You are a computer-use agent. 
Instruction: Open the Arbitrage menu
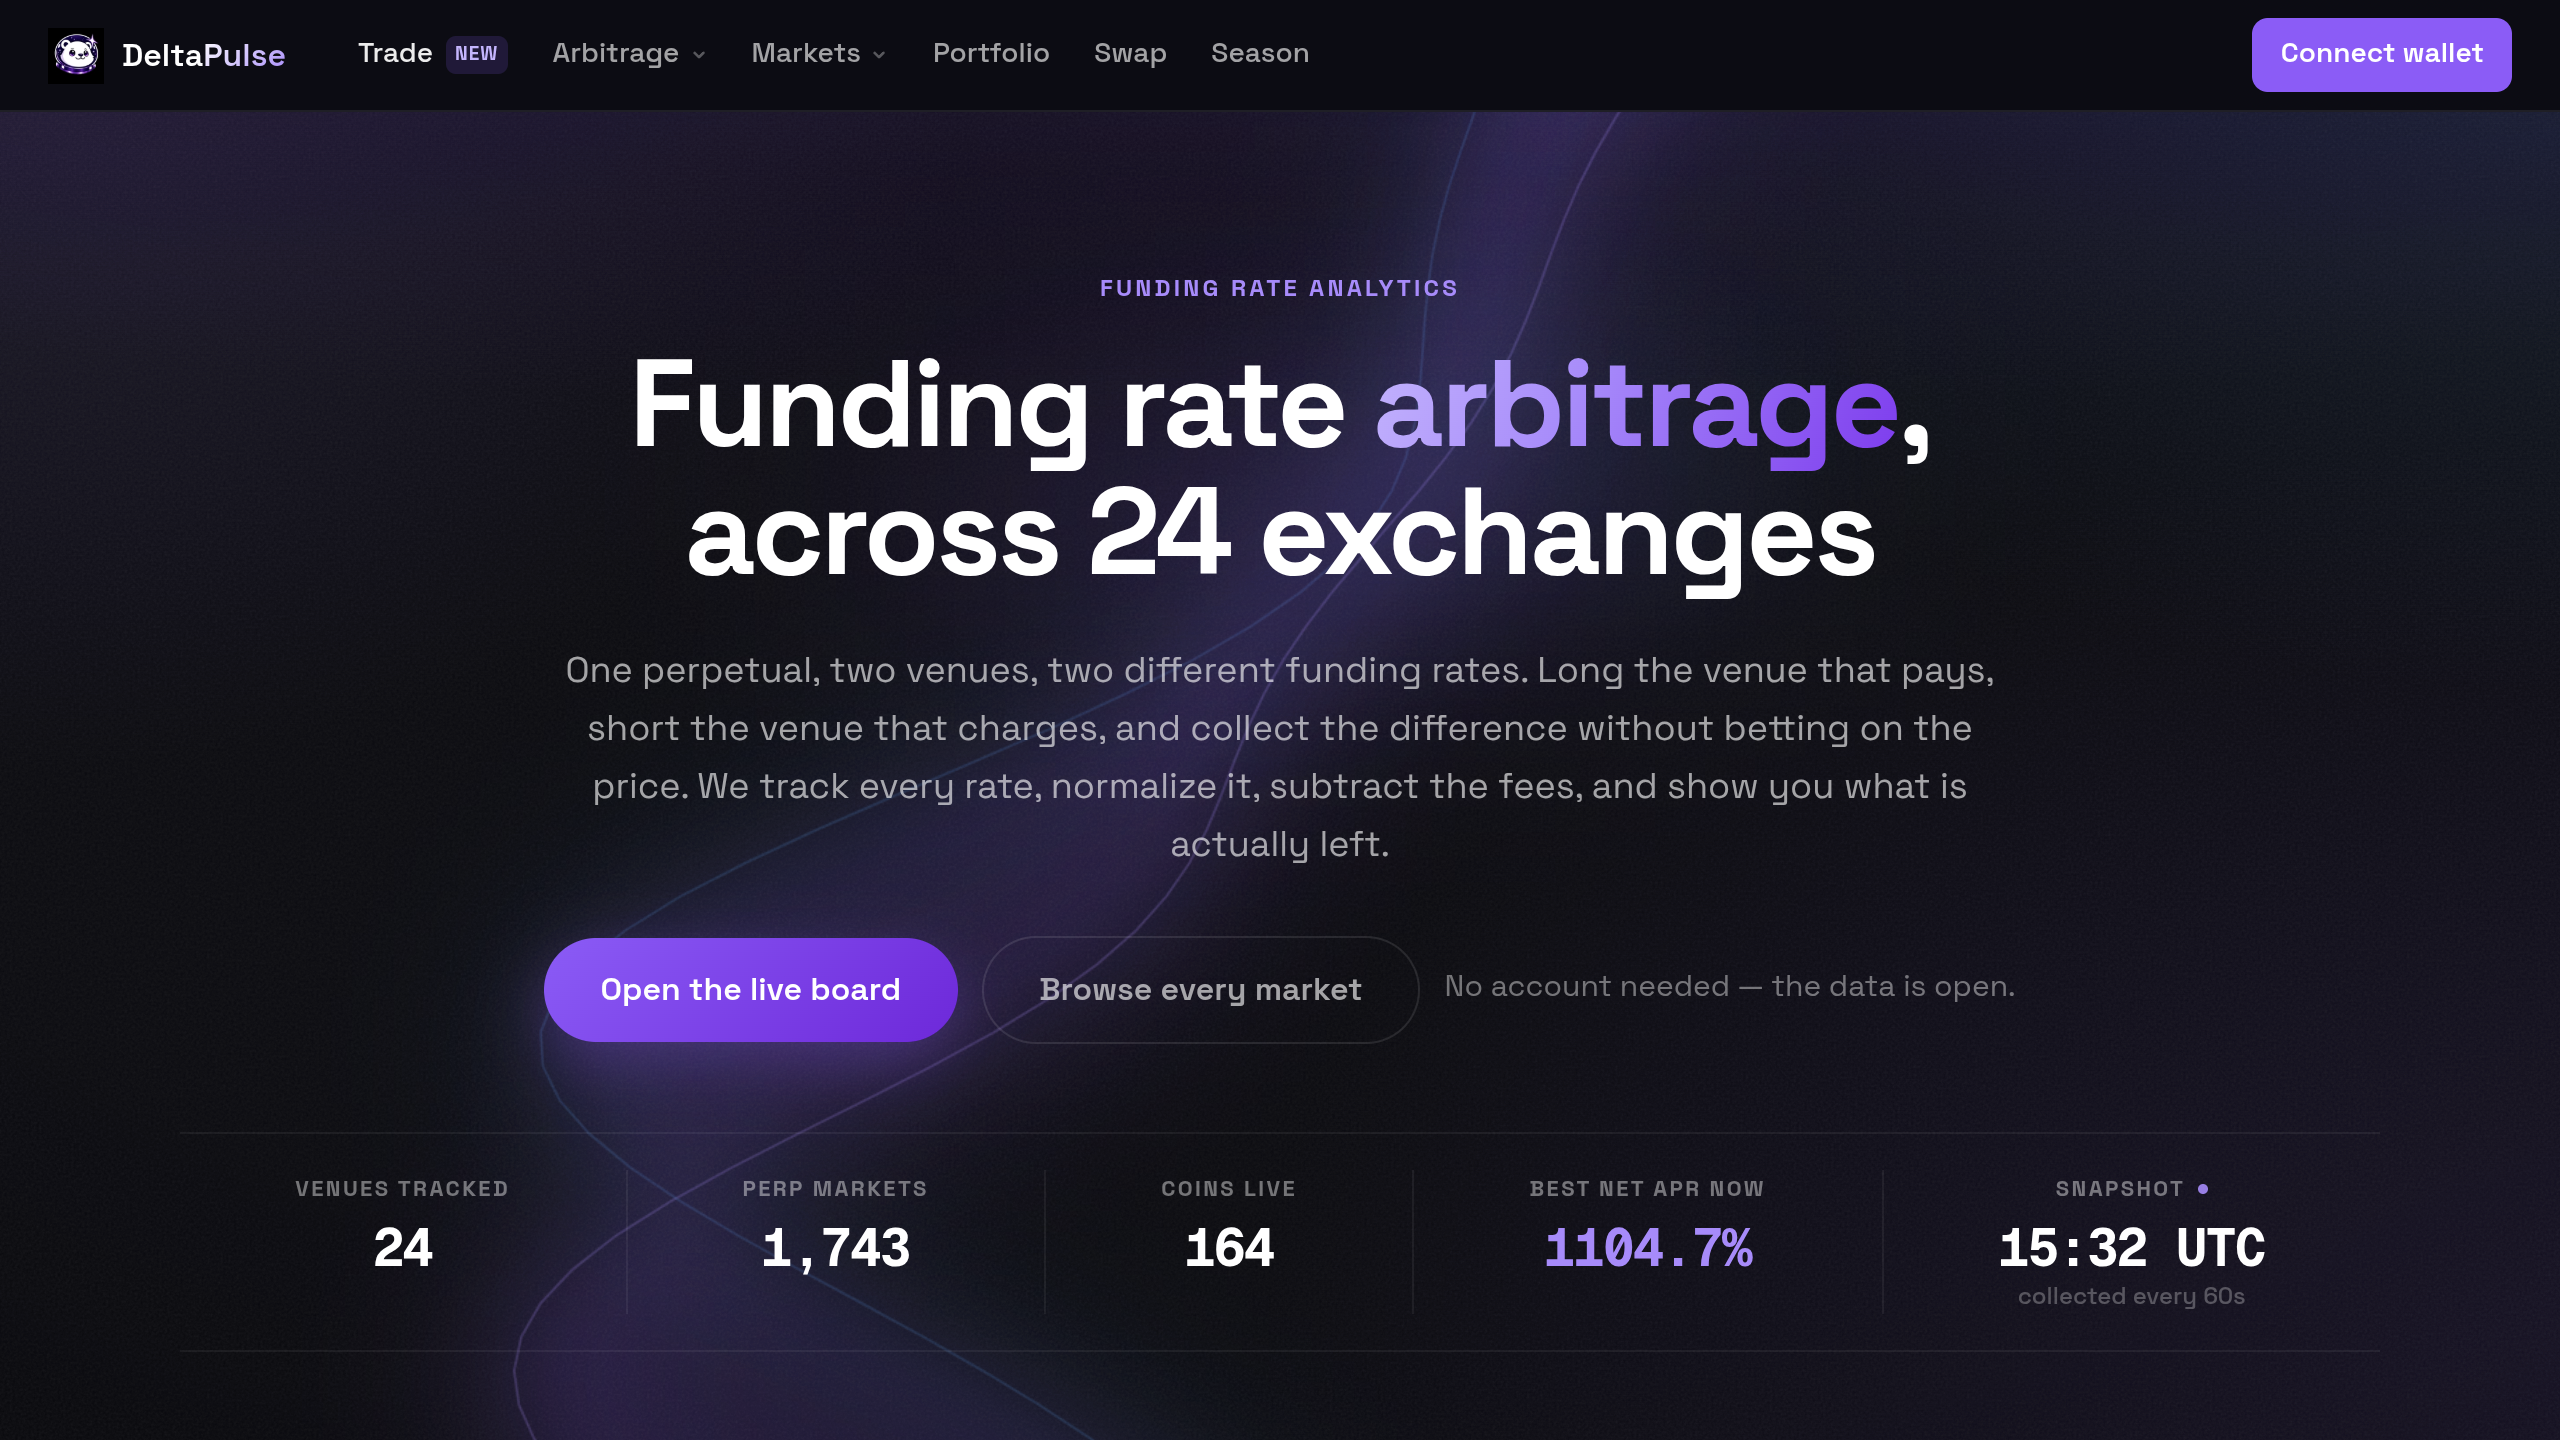click(x=629, y=53)
